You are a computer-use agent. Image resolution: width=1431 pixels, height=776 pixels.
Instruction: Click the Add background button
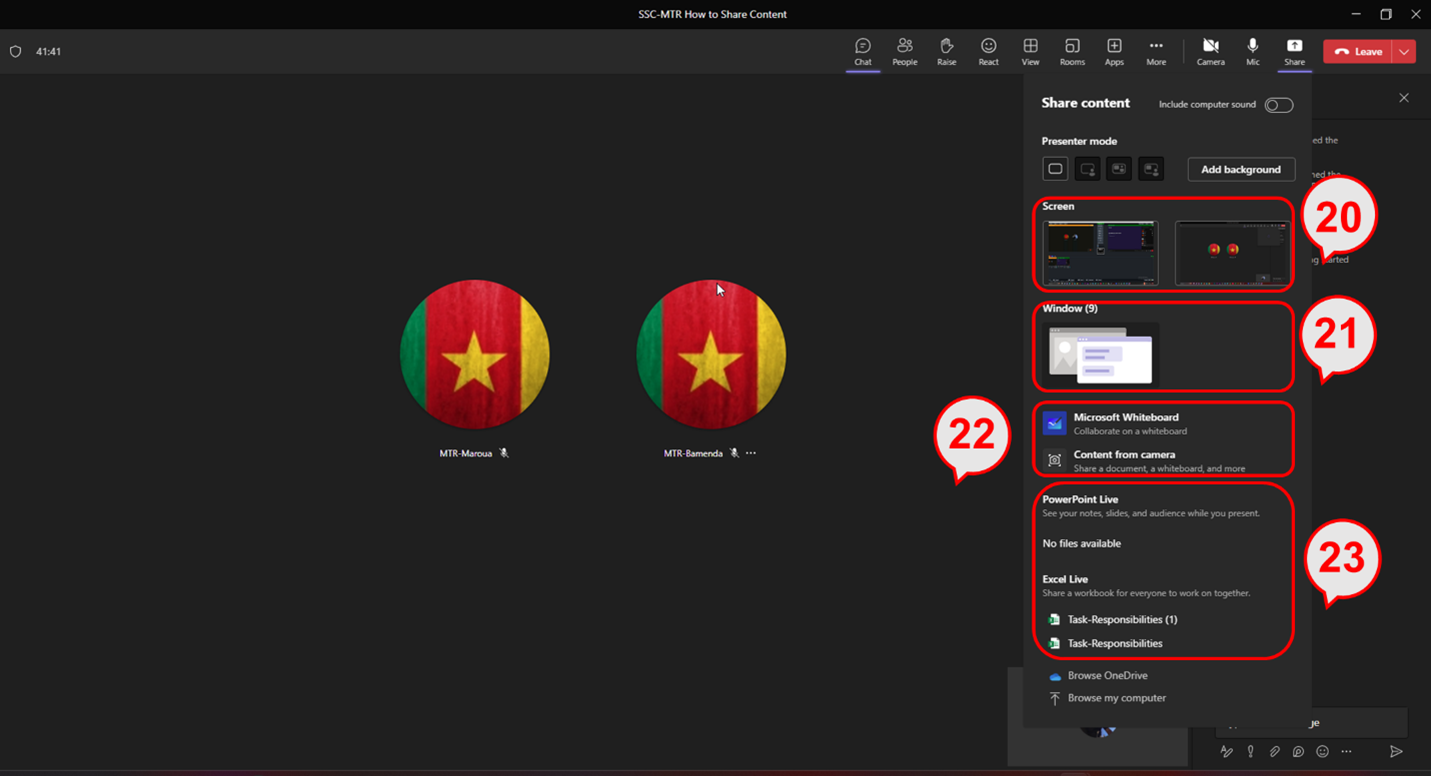(1240, 169)
